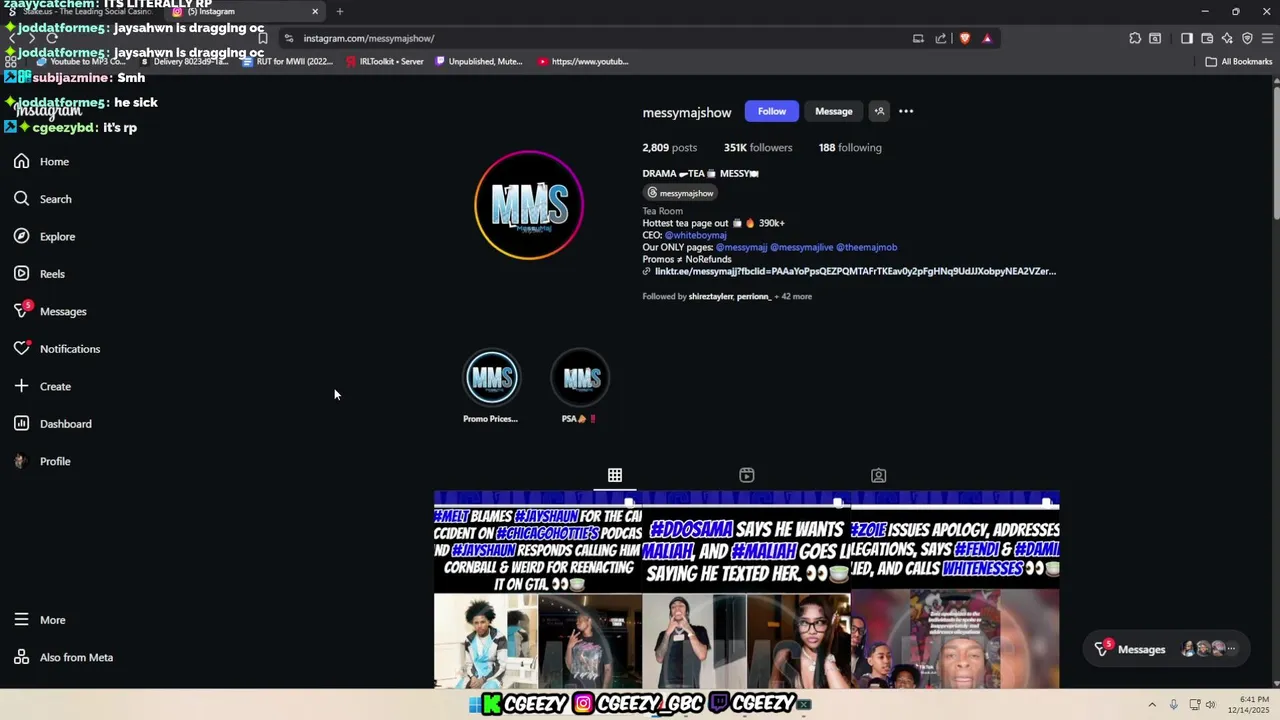Open Youtube to MP3 bookmark
The image size is (1280, 720).
(x=79, y=61)
